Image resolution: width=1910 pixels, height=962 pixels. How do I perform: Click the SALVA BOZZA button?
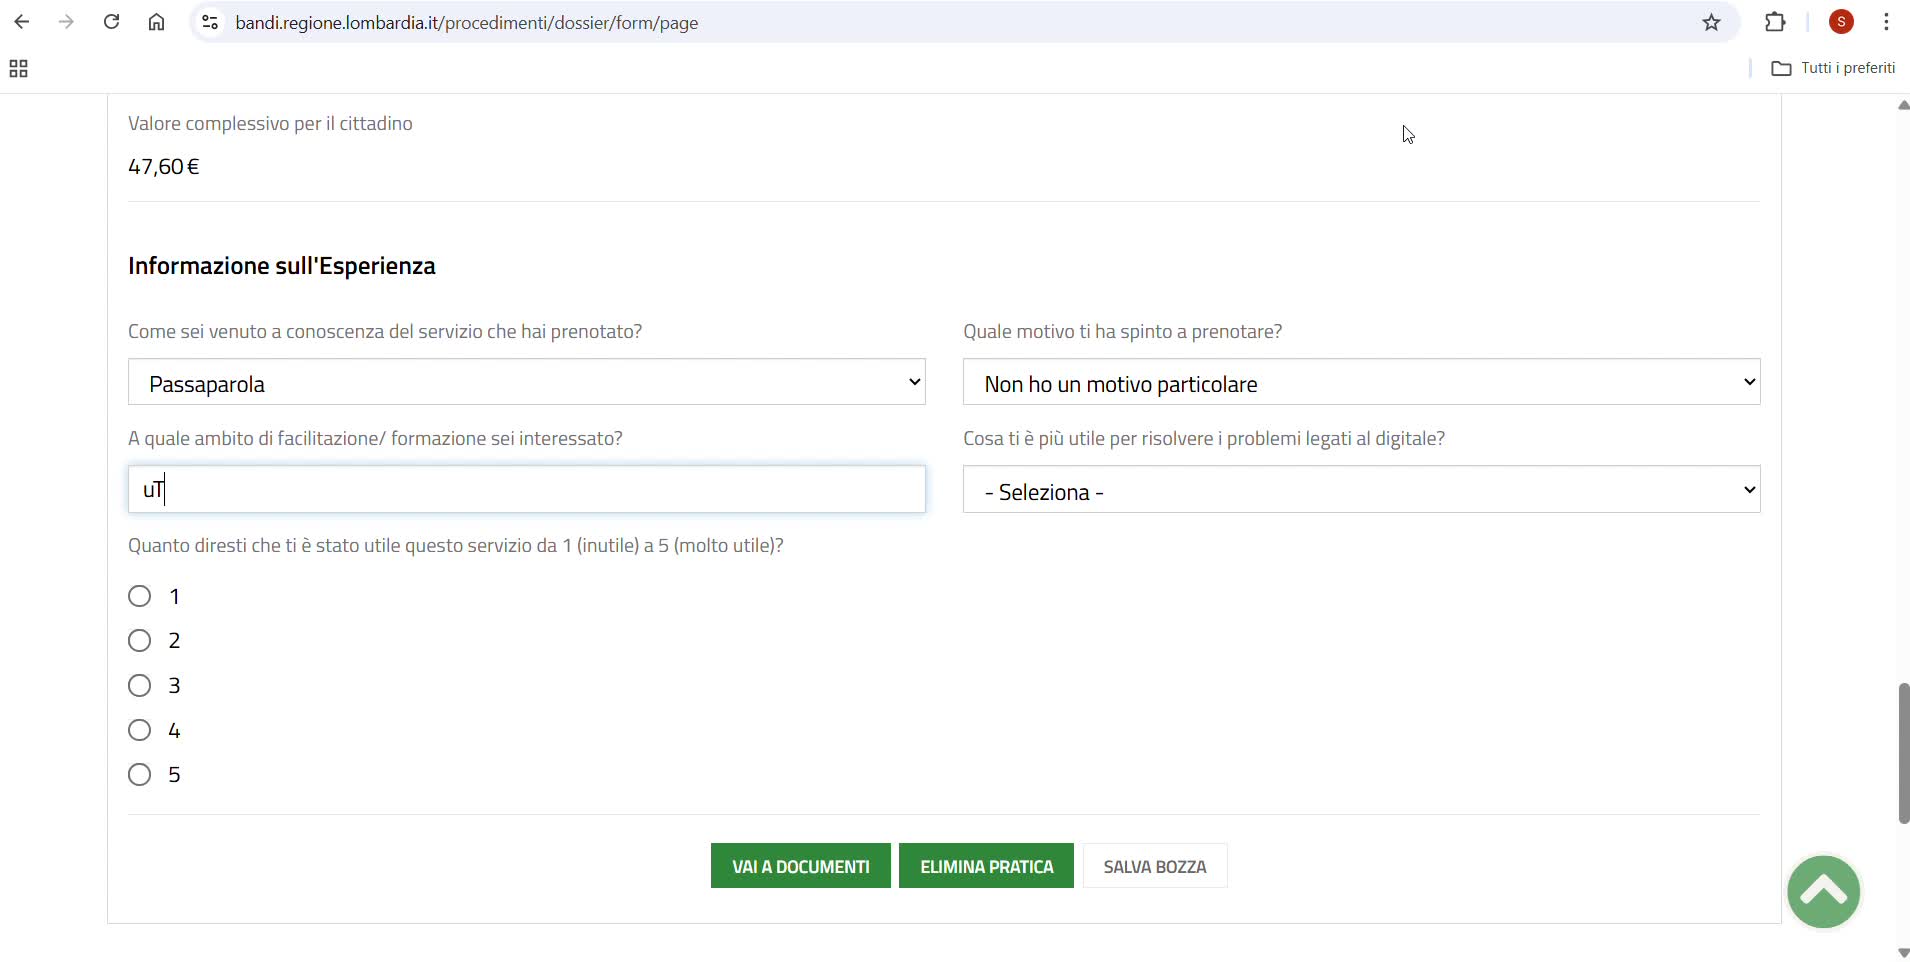(x=1154, y=866)
